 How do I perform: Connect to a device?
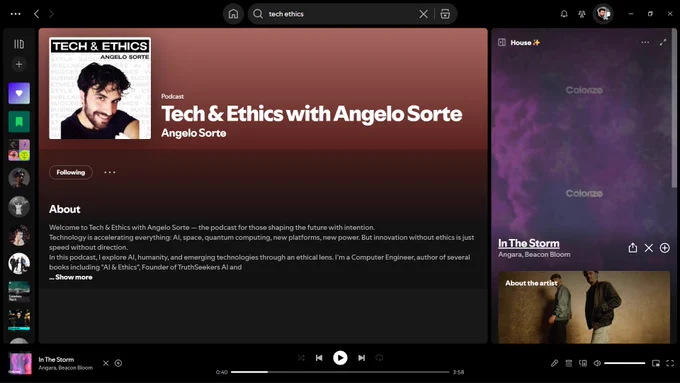point(583,363)
